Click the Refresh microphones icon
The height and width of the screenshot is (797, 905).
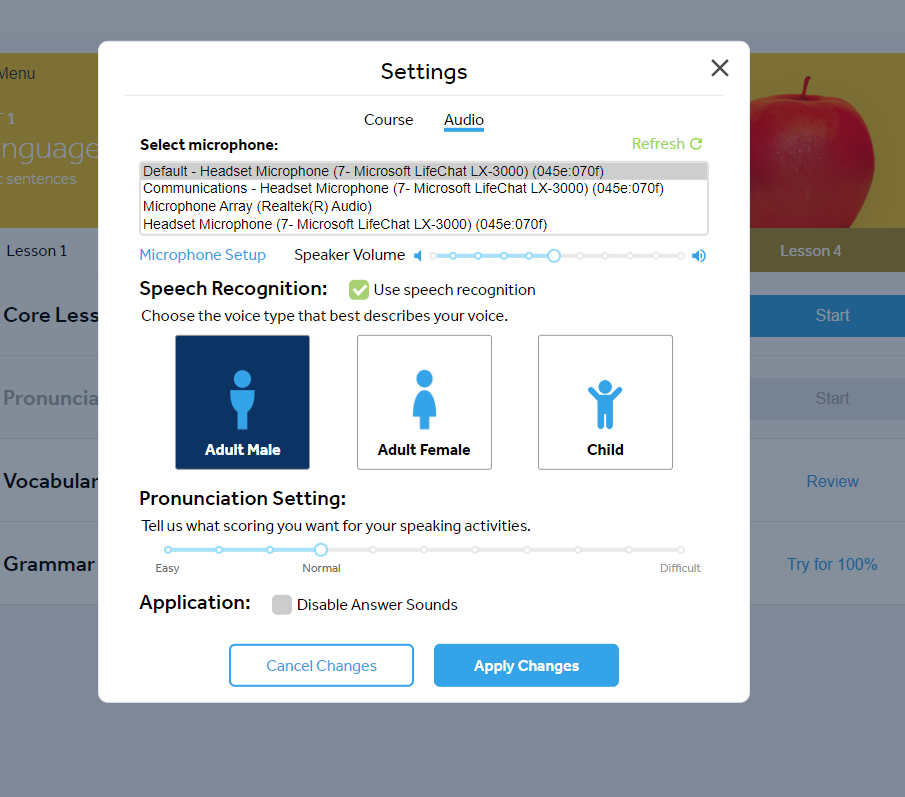point(696,144)
